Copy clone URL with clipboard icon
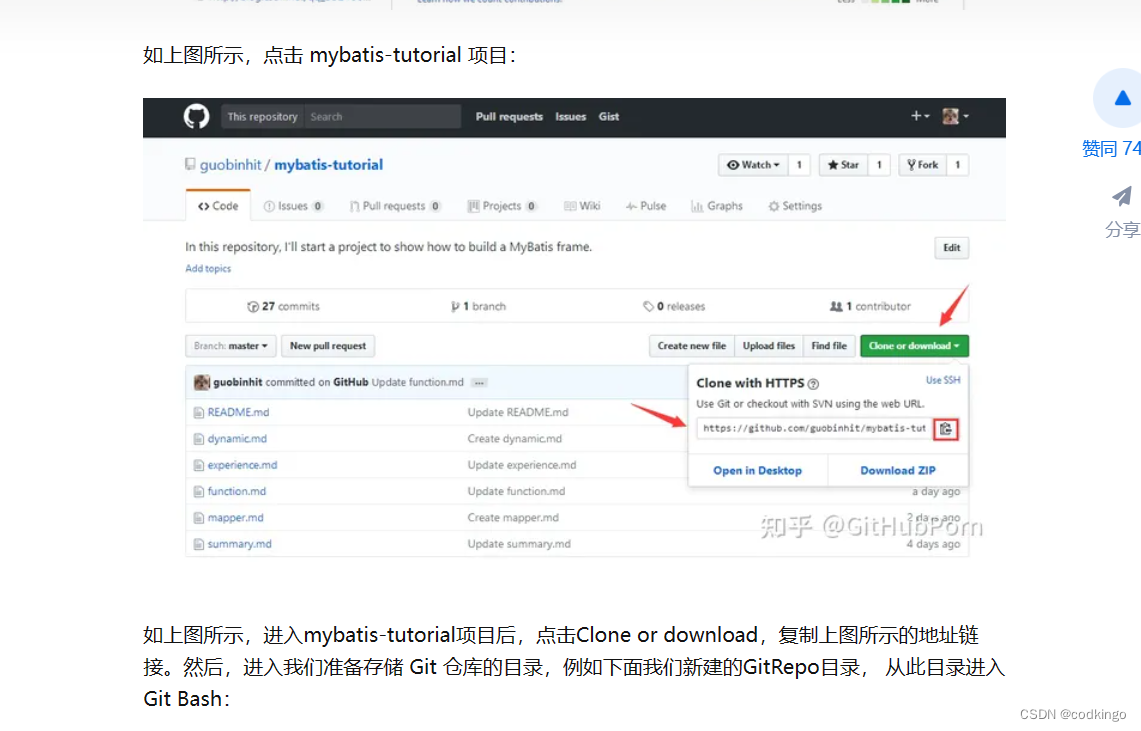The width and height of the screenshot is (1141, 731). pos(945,429)
